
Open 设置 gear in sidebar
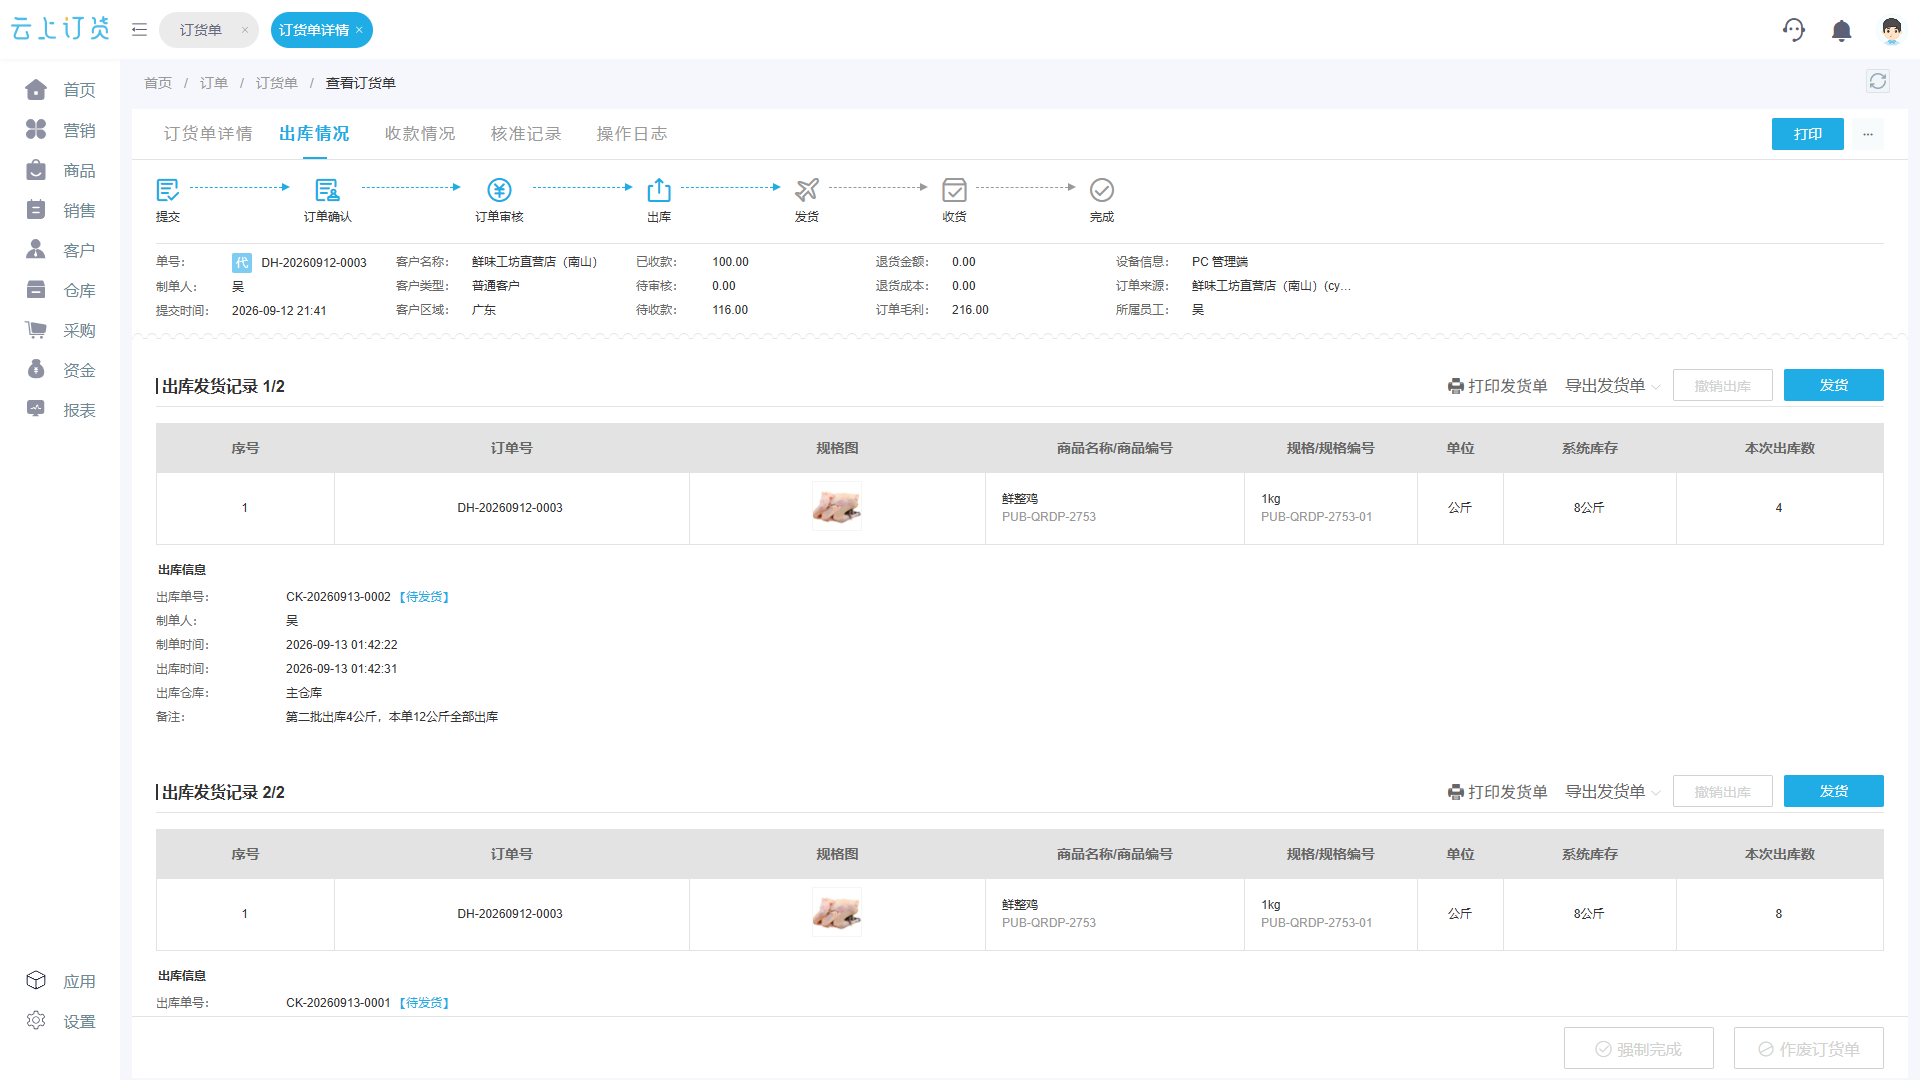tap(60, 1021)
